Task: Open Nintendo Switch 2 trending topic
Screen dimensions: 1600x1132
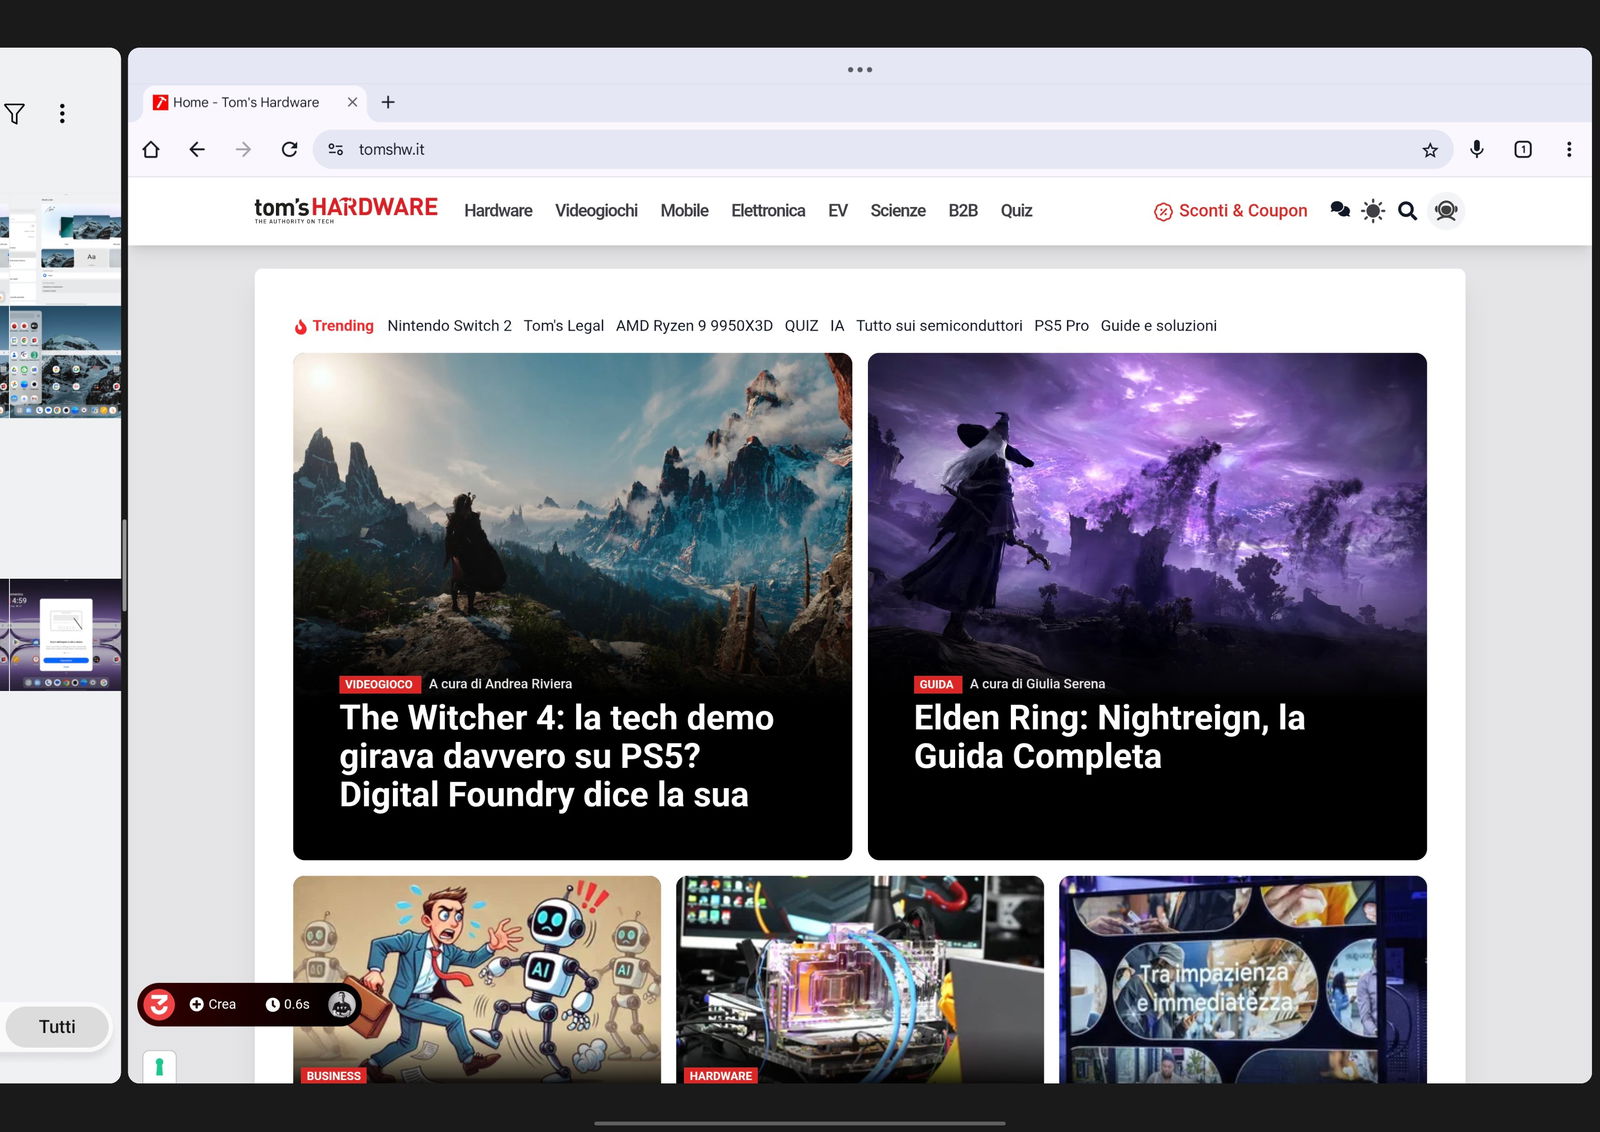Action: [449, 326]
